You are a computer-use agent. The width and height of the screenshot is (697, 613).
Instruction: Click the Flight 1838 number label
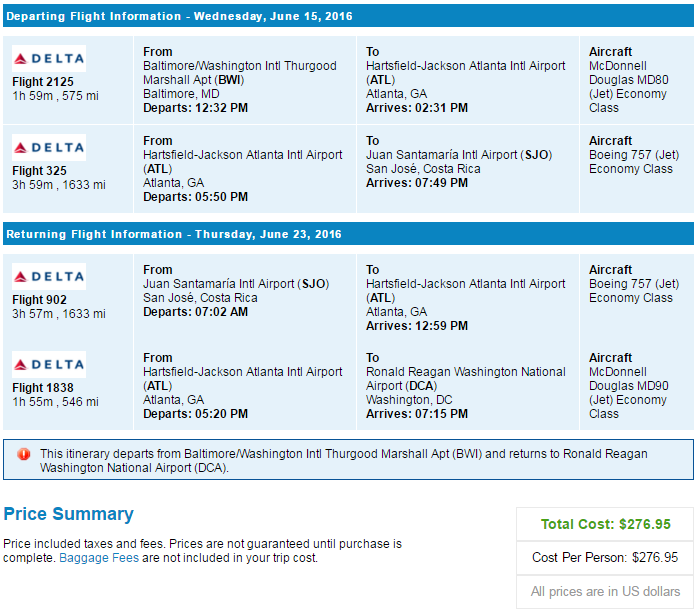[x=43, y=388]
